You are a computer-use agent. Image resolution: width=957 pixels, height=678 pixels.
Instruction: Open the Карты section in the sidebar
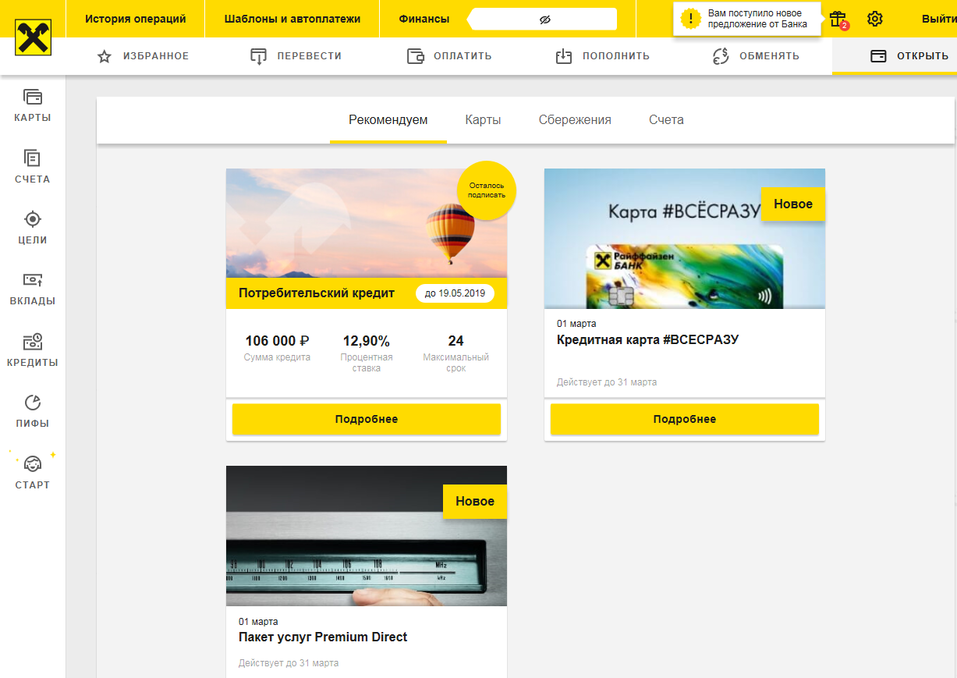pyautogui.click(x=32, y=105)
